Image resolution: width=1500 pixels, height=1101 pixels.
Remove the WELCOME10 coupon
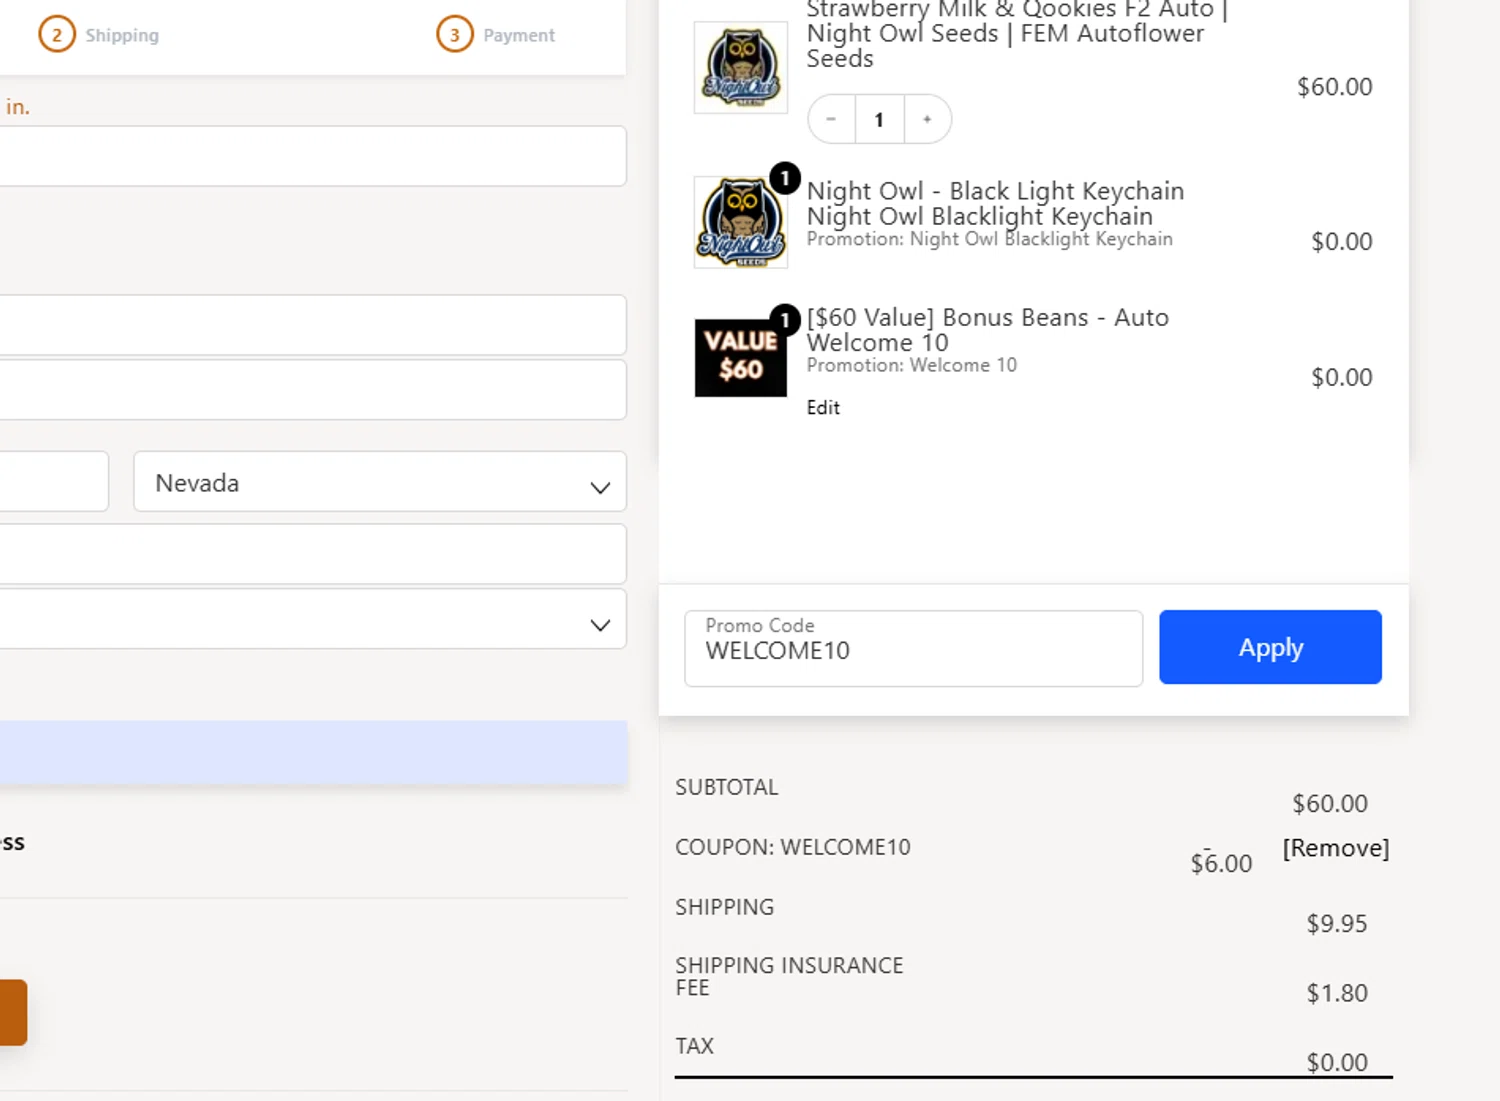pos(1336,848)
